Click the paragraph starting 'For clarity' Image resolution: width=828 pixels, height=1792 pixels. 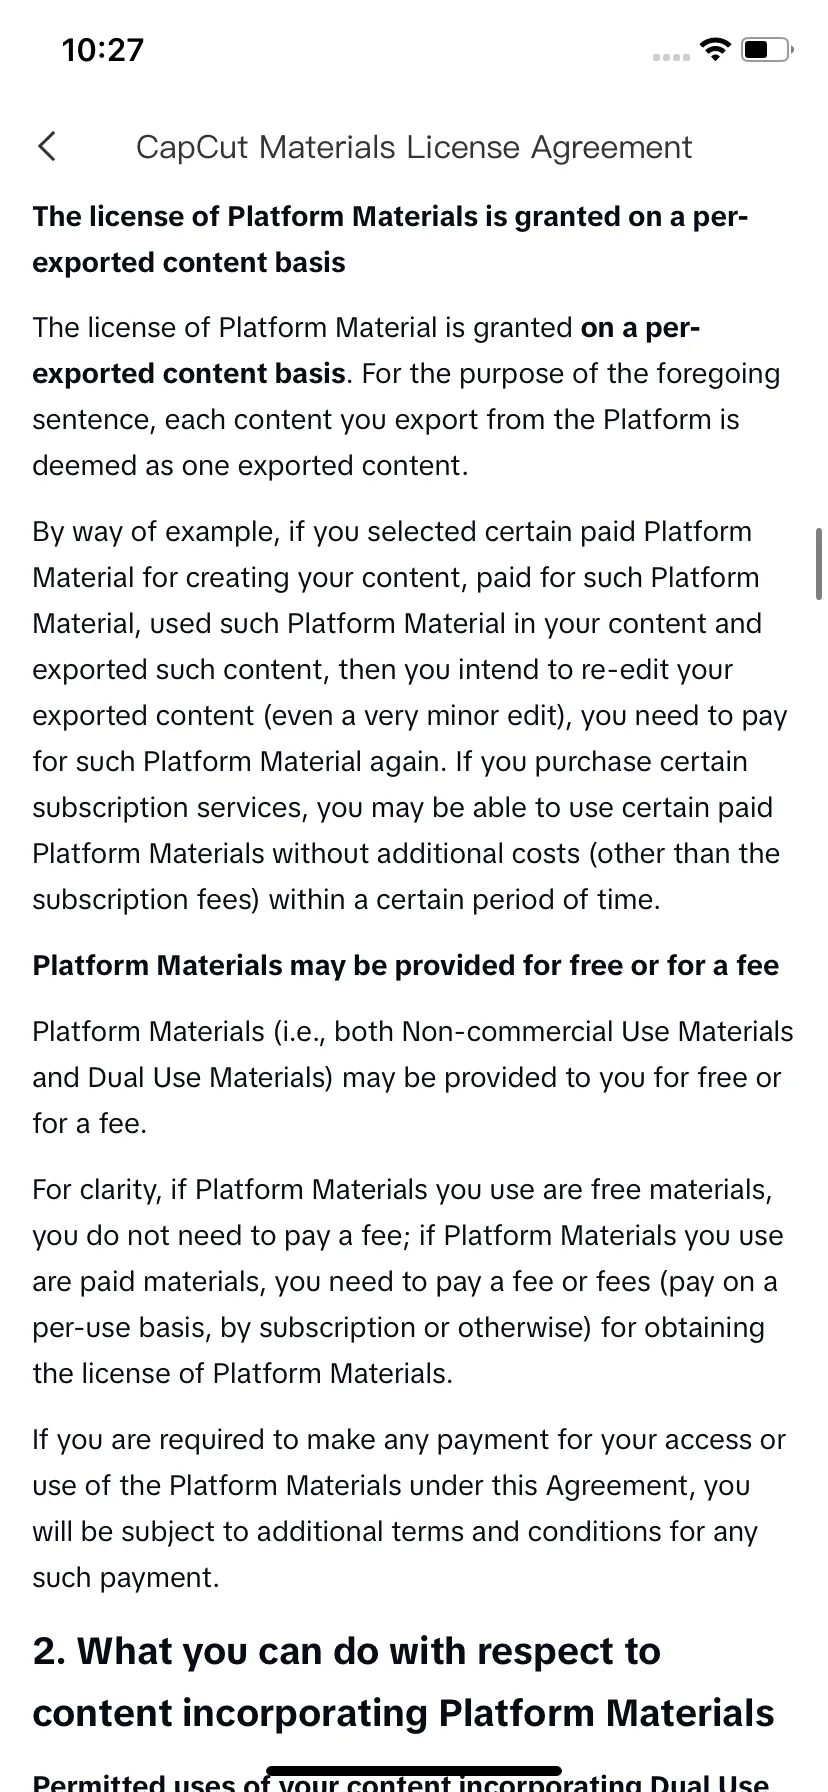click(408, 1281)
